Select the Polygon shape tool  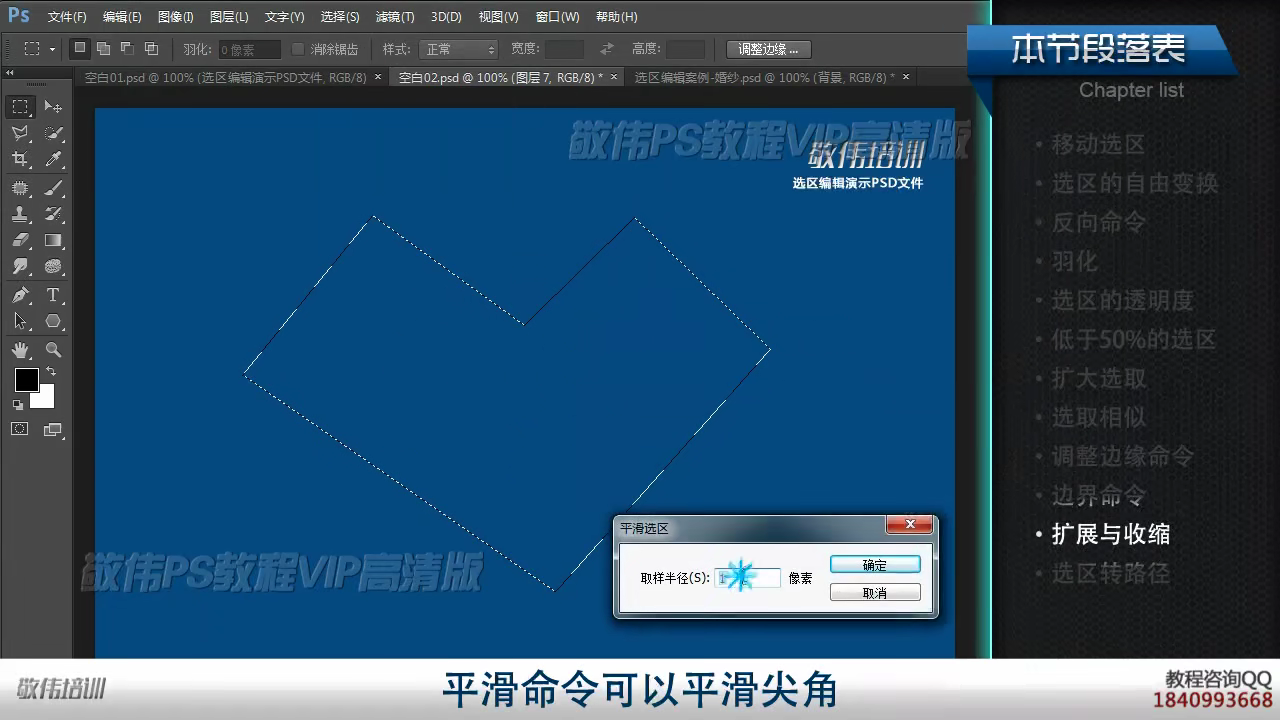click(53, 321)
